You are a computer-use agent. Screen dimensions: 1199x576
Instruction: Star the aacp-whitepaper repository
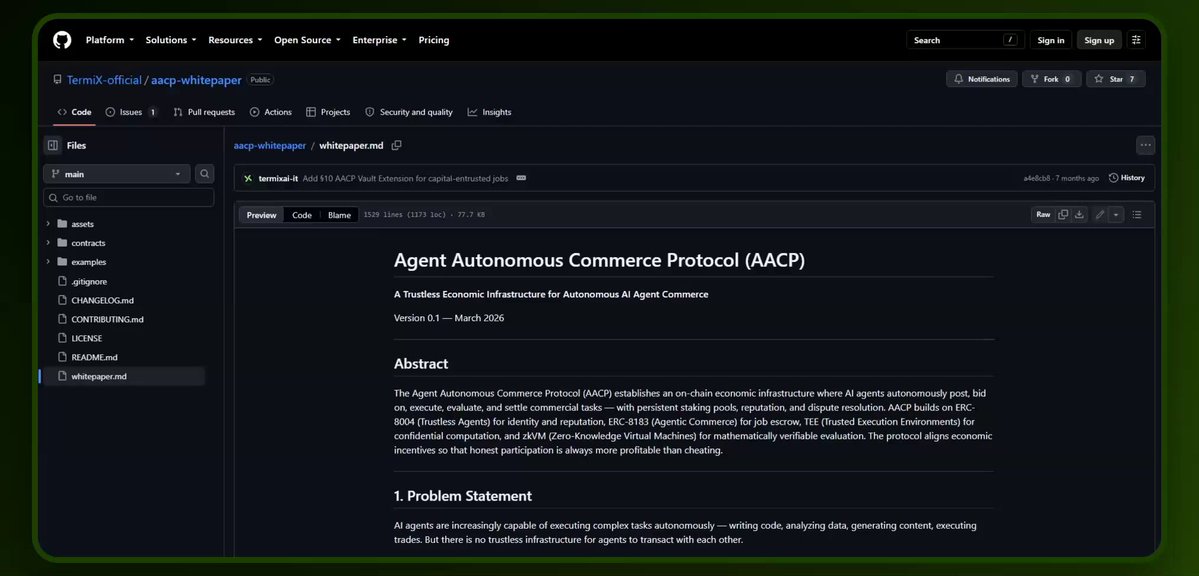pyautogui.click(x=1116, y=79)
